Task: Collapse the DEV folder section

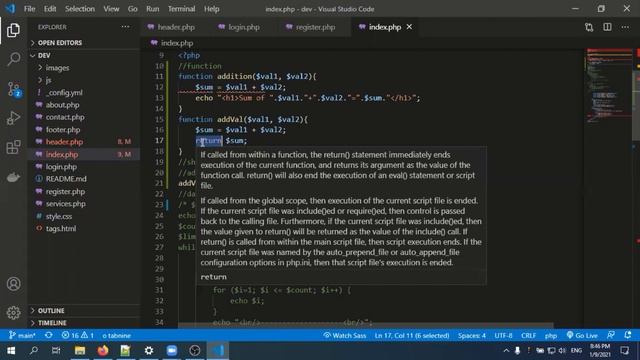Action: 84,56
